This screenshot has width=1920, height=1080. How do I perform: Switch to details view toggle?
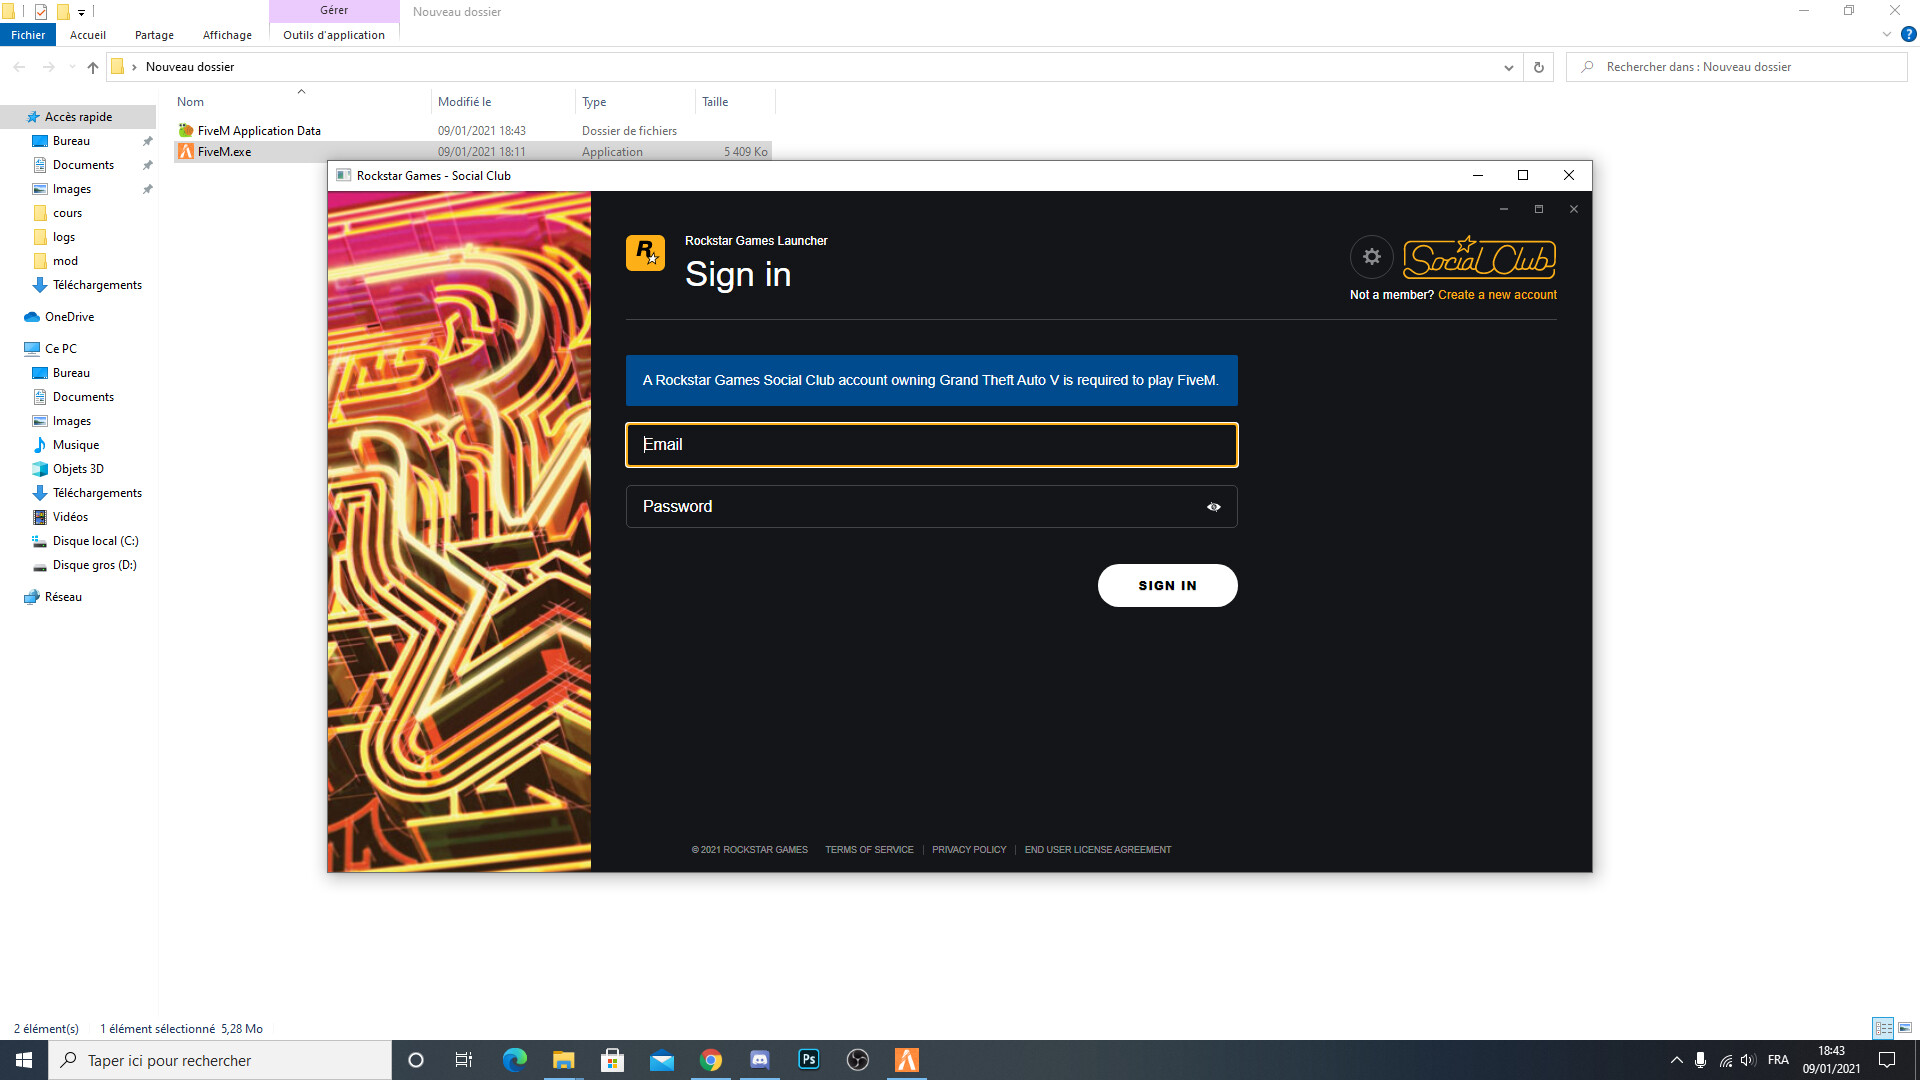point(1883,1028)
